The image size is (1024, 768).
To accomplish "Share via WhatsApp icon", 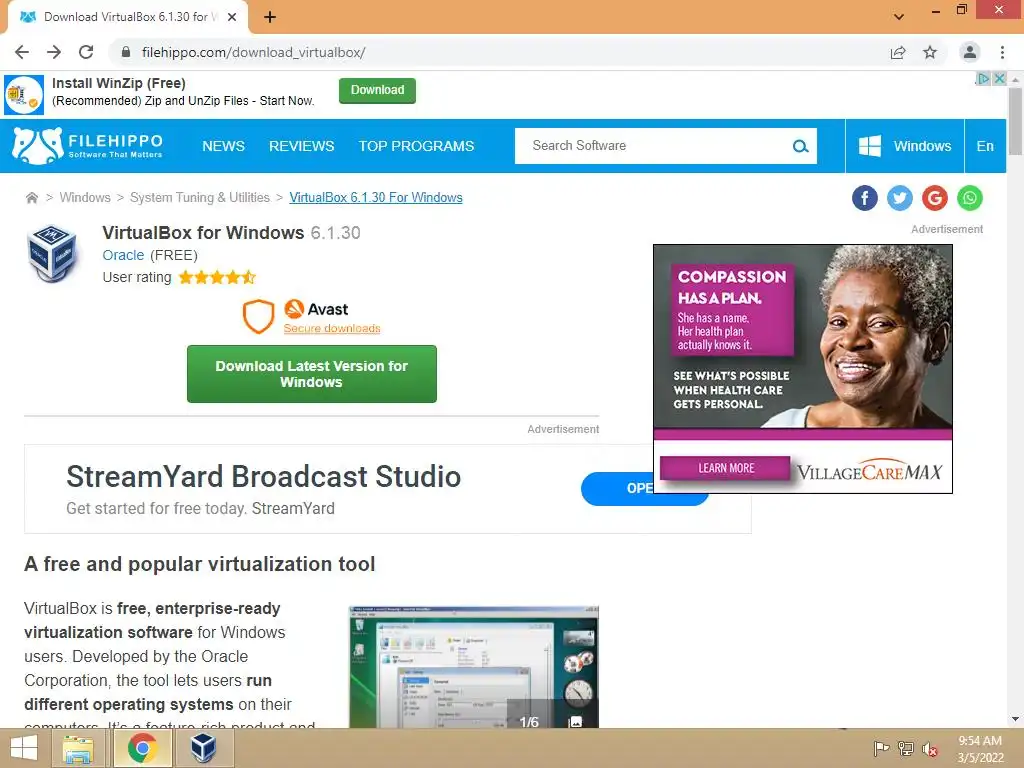I will [x=970, y=198].
